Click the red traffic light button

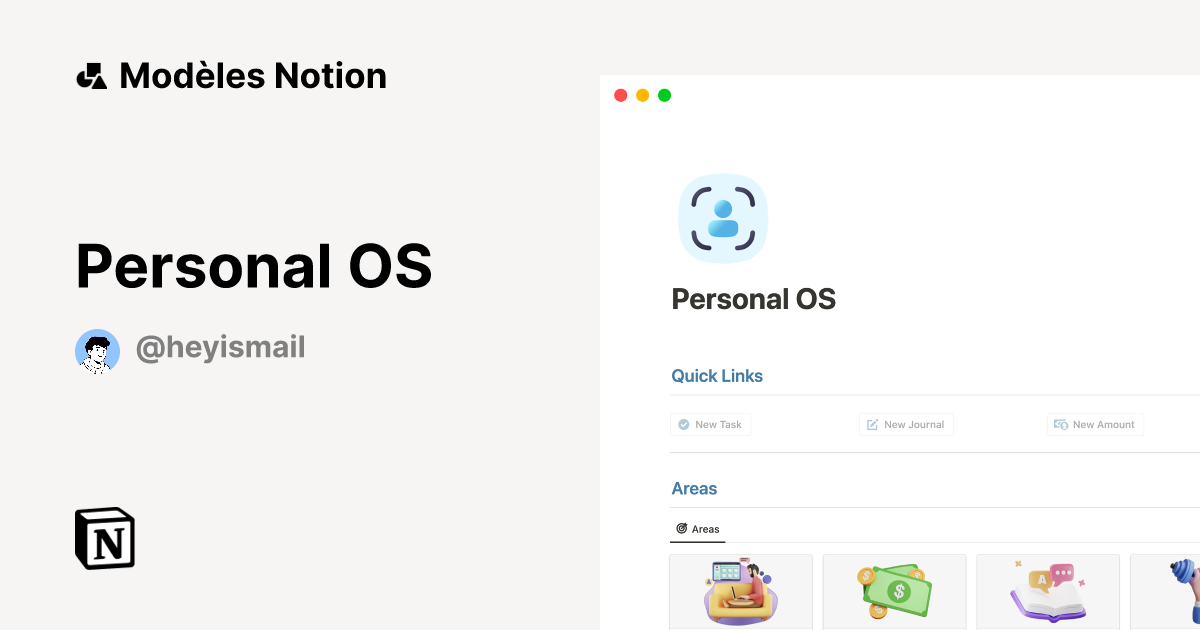[x=620, y=94]
